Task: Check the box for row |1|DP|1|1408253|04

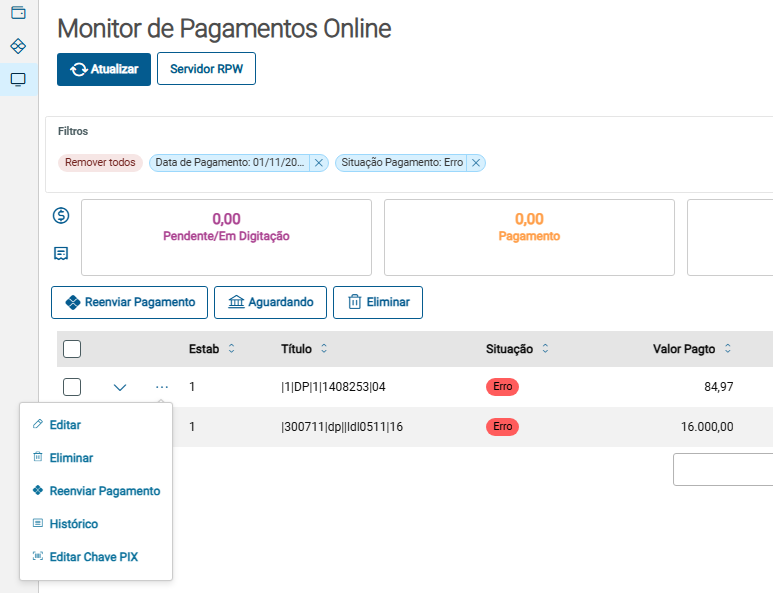Action: click(x=72, y=387)
